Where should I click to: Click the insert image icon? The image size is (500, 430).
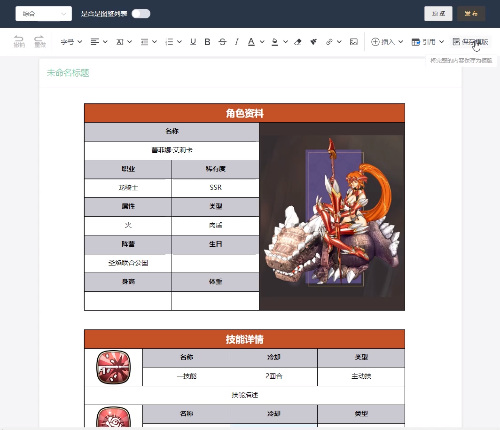(x=354, y=42)
